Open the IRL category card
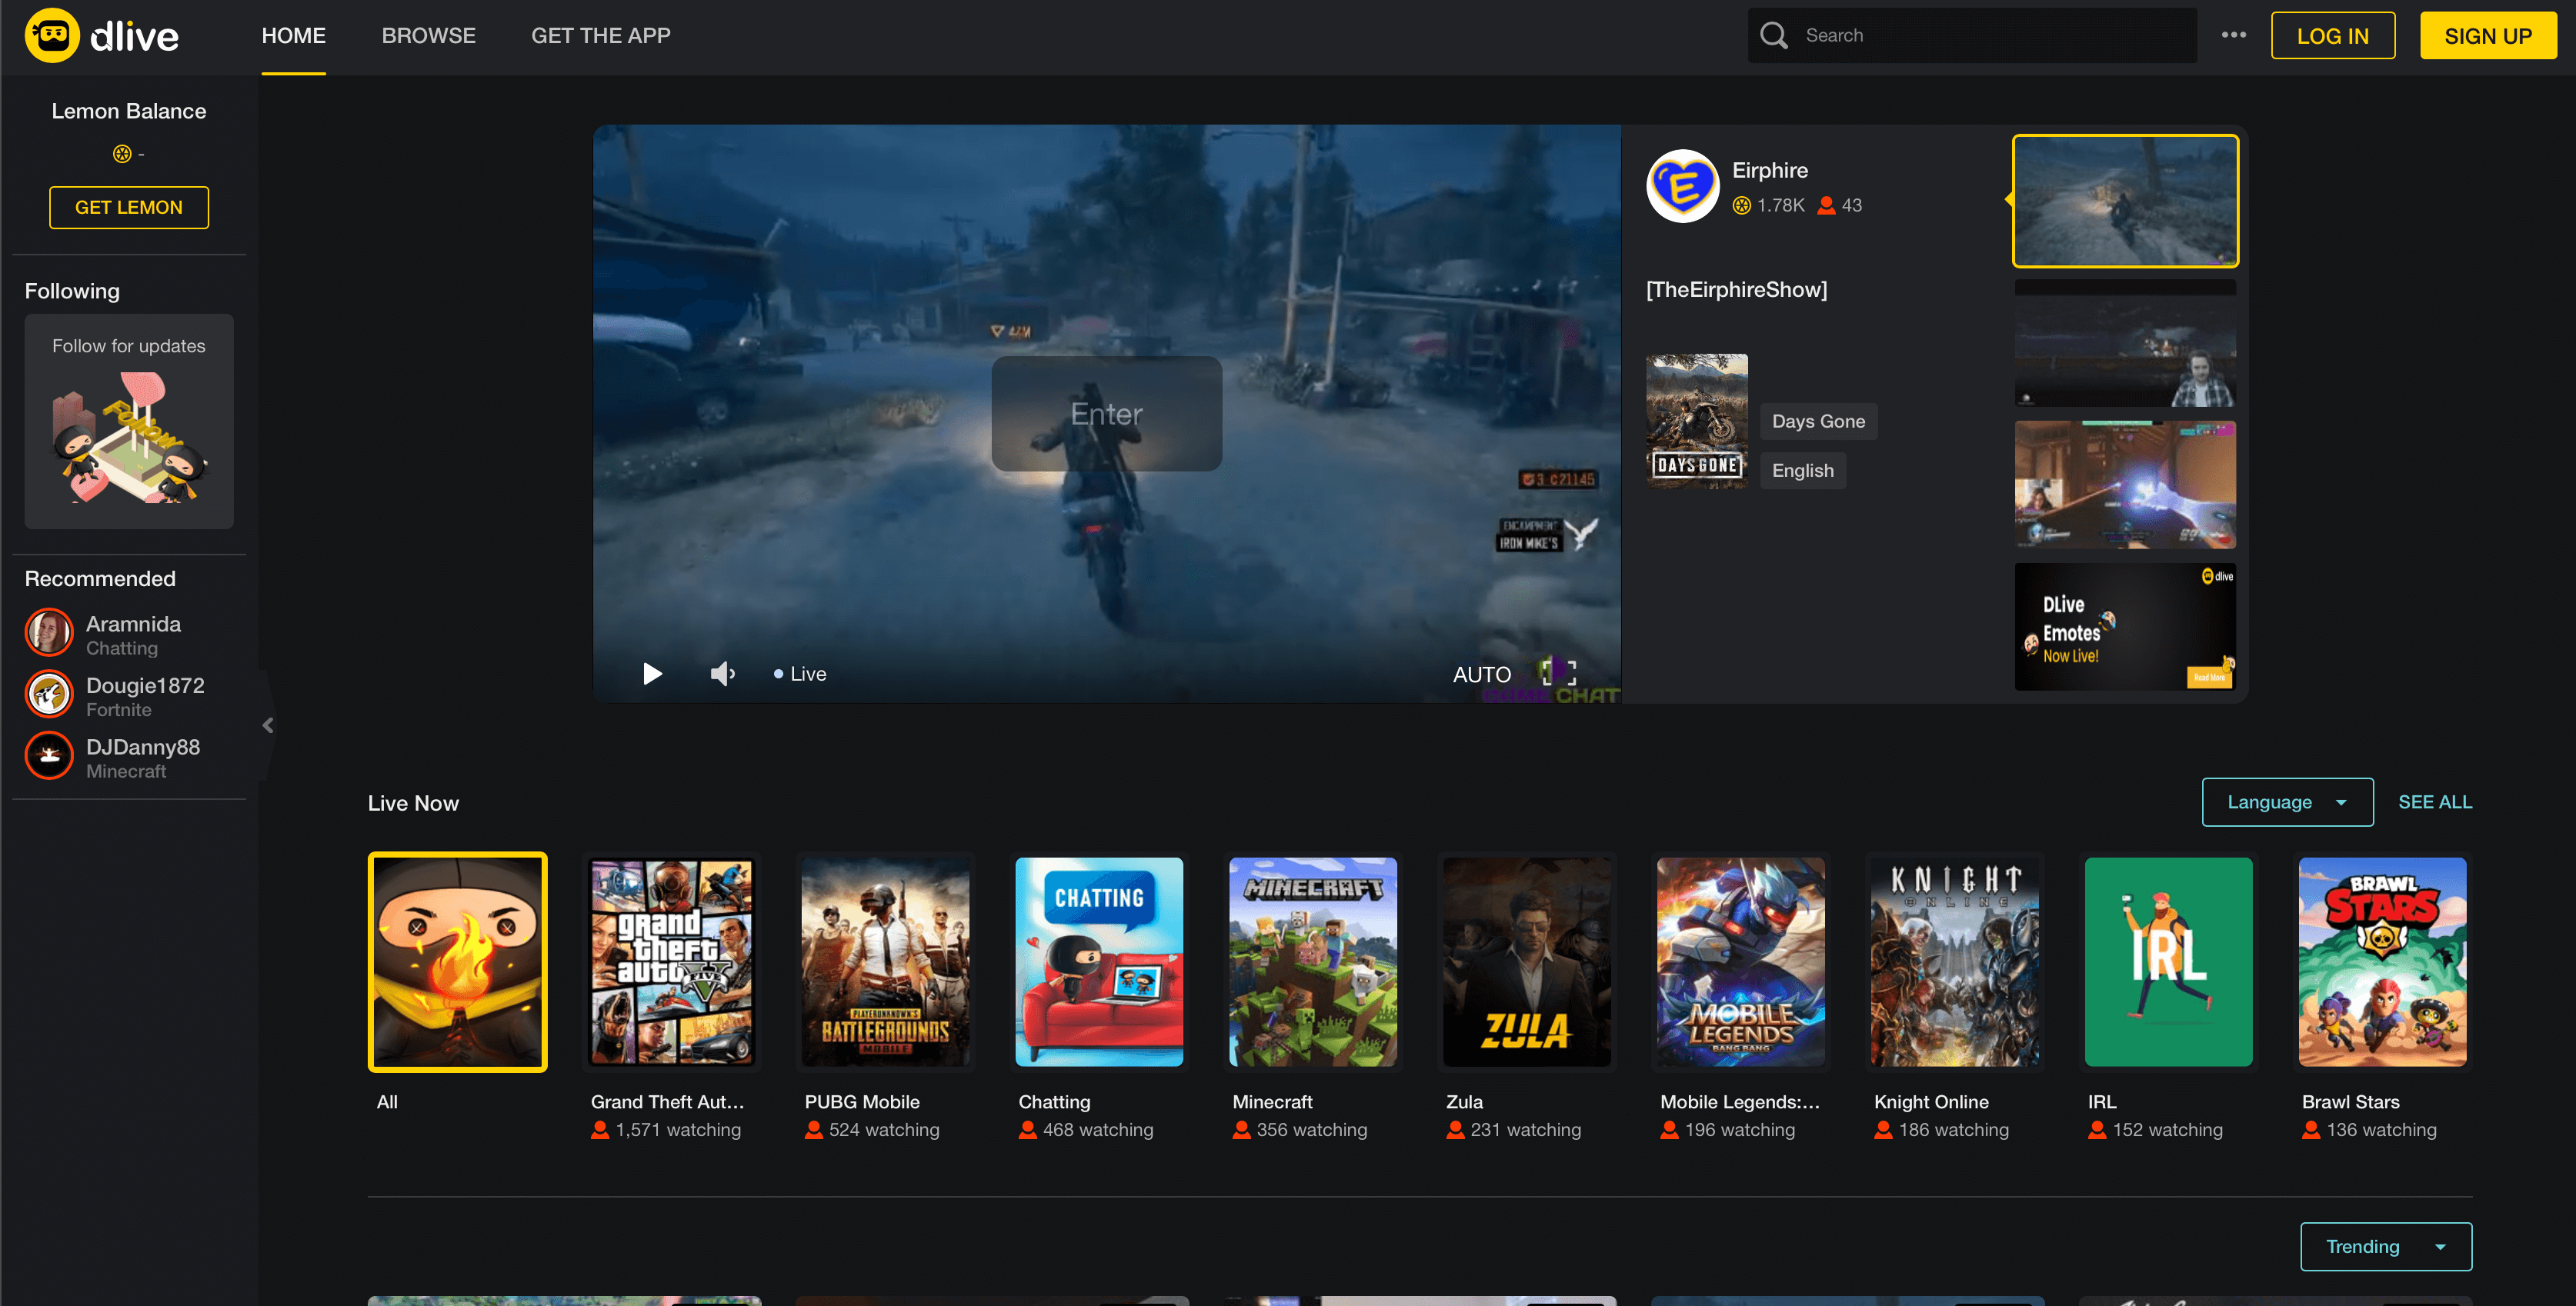Viewport: 2576px width, 1306px height. click(x=2169, y=962)
